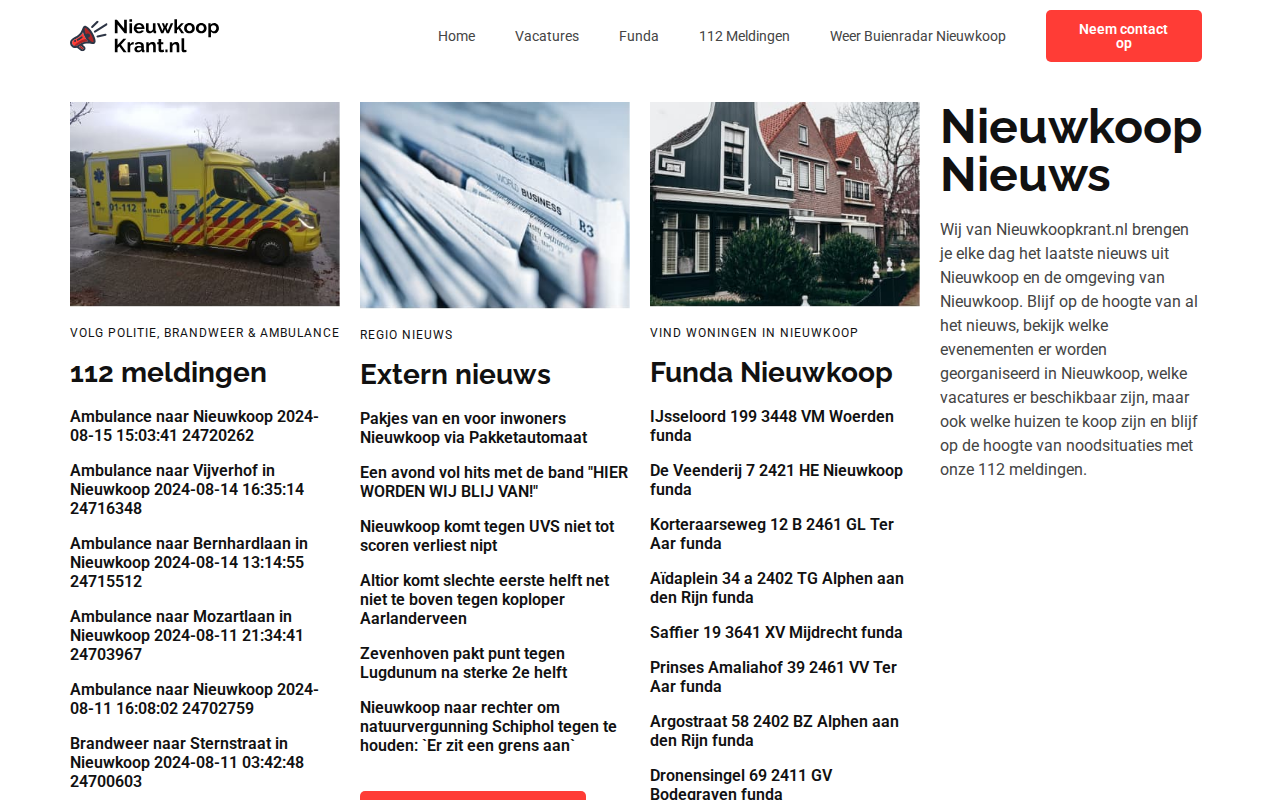Open Ambulance naar Mozartlaan report
Screen dimensions: 1280x800
(x=187, y=635)
